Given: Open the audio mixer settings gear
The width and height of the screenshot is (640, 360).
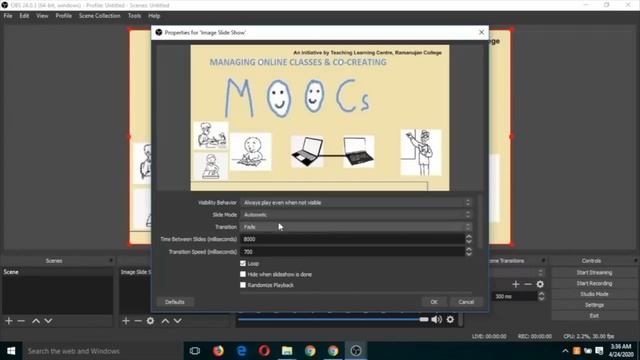Looking at the screenshot, I should [x=450, y=320].
